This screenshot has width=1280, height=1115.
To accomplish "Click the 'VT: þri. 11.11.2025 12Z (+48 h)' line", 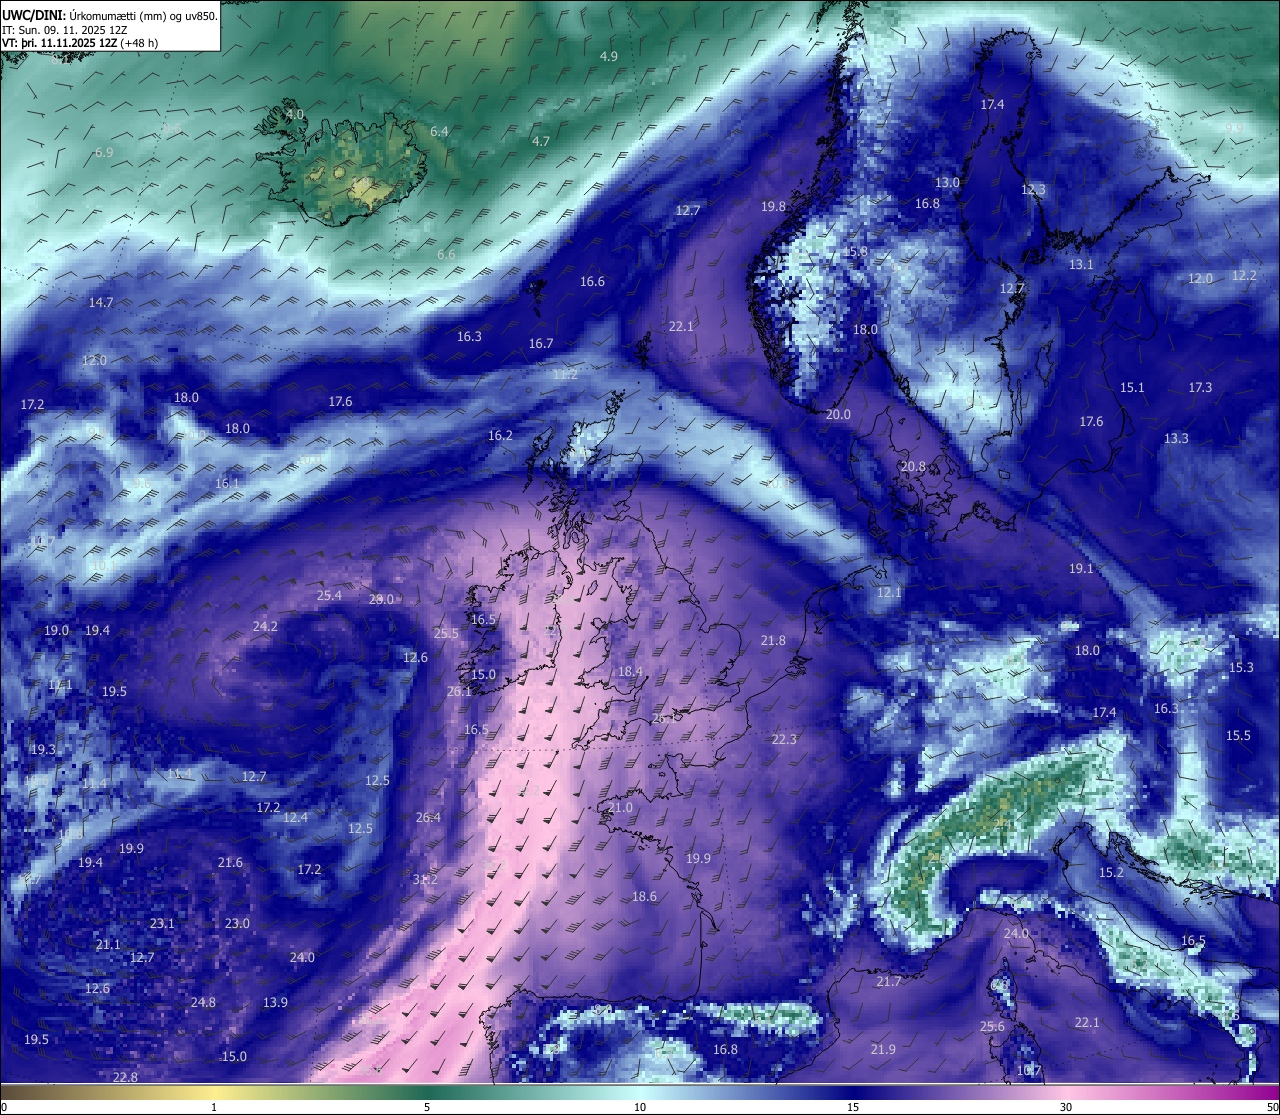I will coord(80,43).
